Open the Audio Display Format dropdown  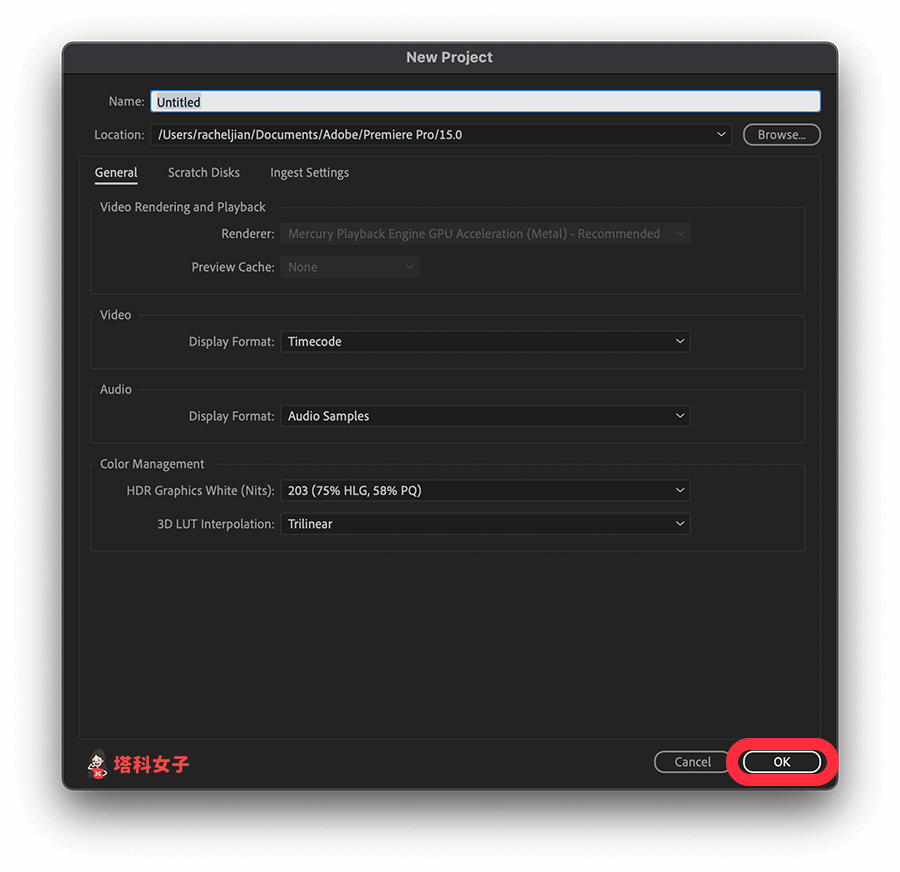tap(485, 416)
